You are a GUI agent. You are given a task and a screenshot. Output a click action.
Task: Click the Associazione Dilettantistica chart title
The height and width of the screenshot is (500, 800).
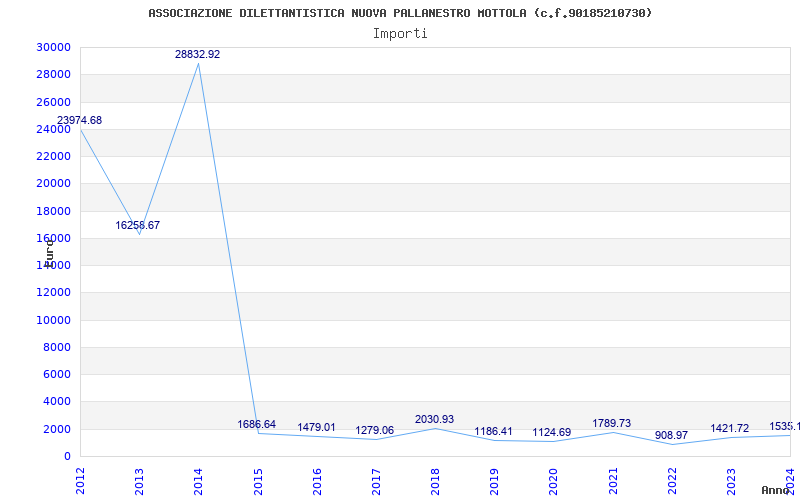click(x=400, y=13)
